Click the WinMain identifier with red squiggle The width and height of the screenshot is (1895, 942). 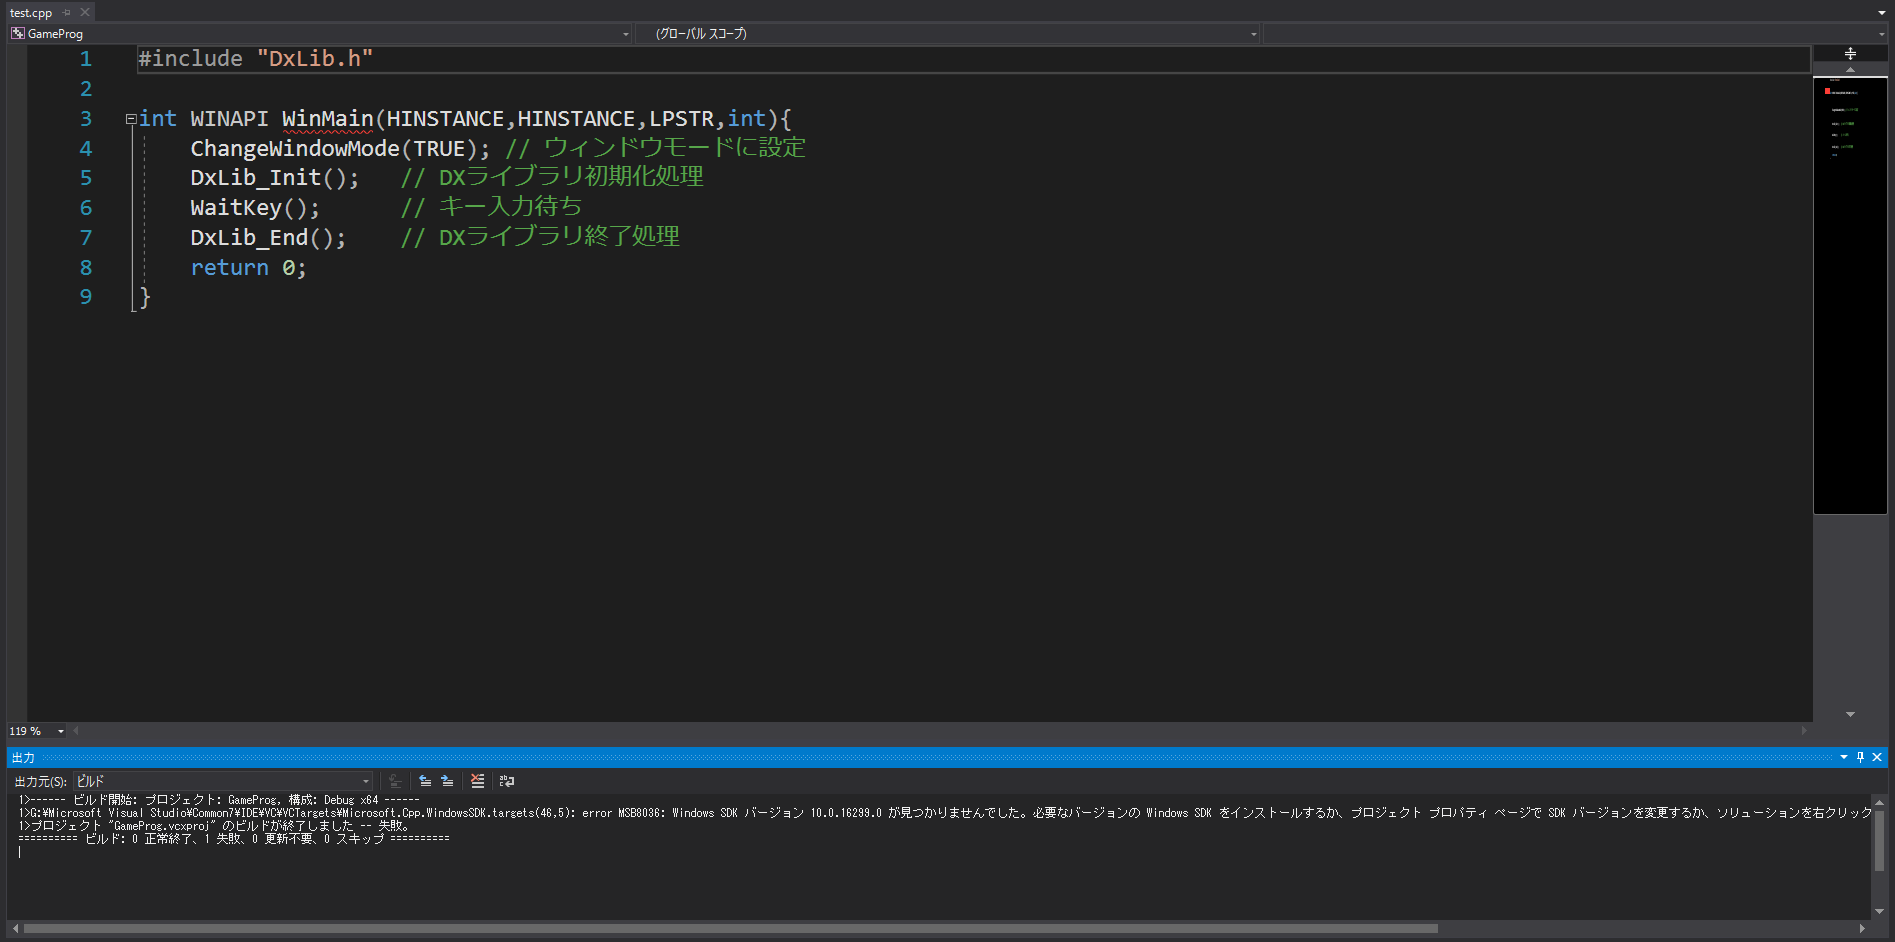(x=328, y=119)
